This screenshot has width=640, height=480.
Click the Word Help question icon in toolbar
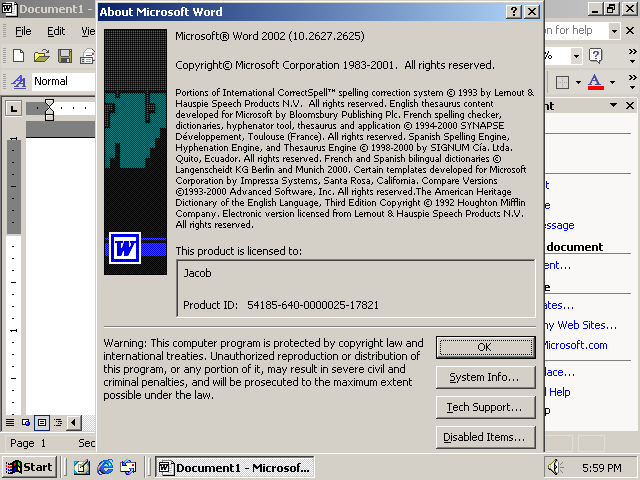tap(596, 56)
